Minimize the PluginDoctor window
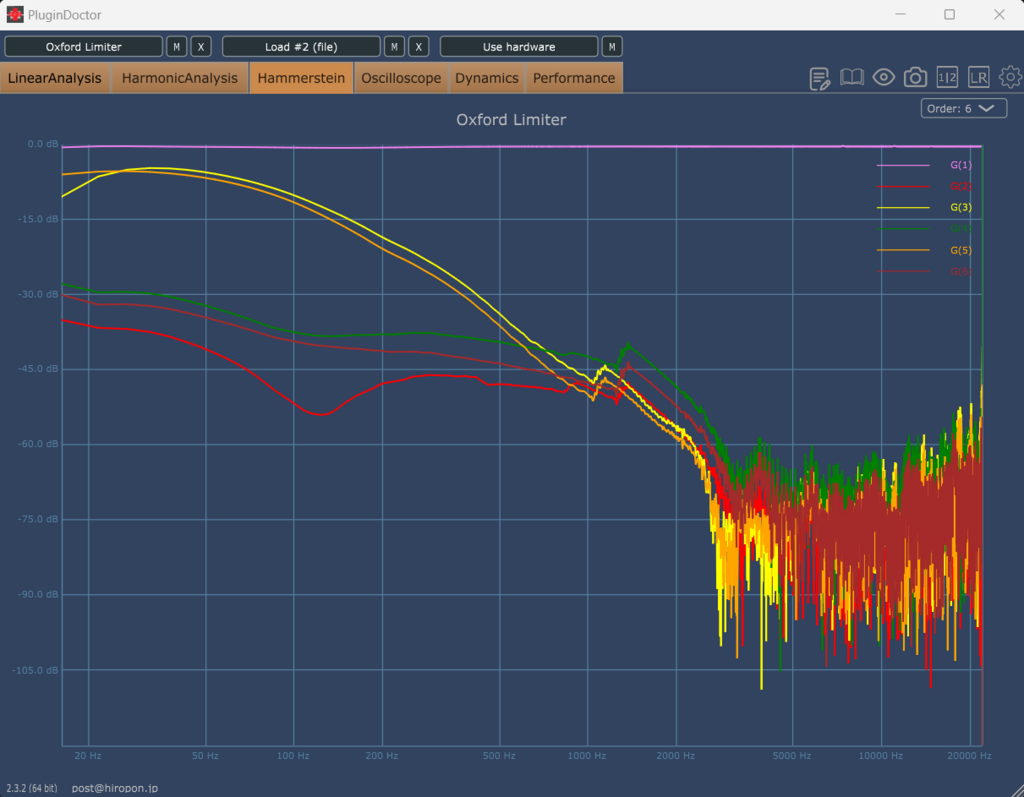This screenshot has height=797, width=1024. (x=900, y=14)
